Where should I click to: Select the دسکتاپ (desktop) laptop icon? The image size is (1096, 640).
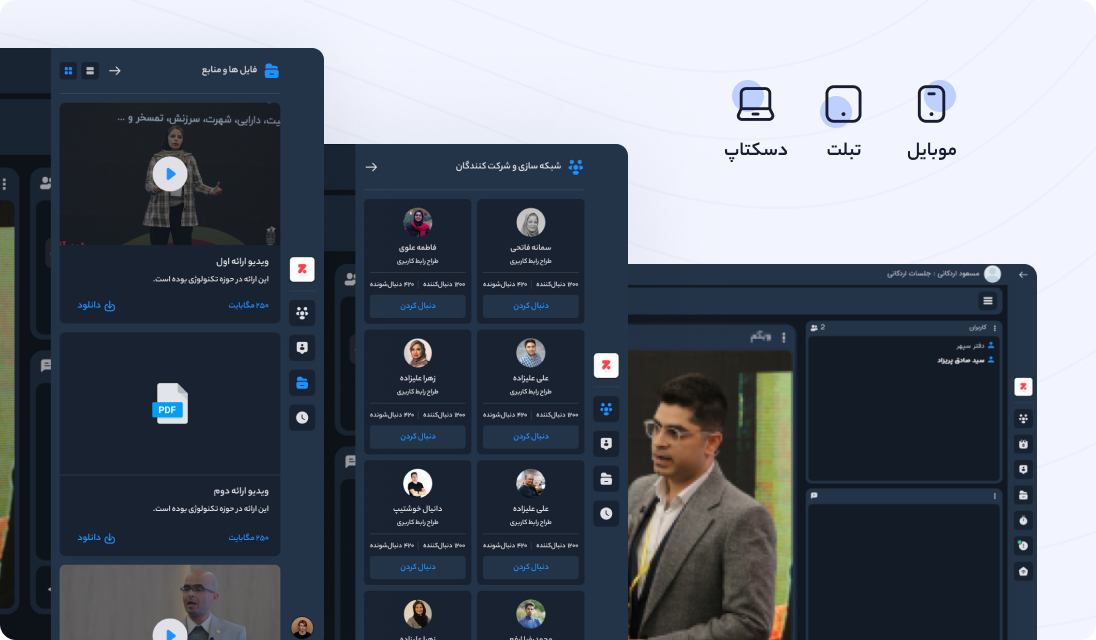[755, 104]
